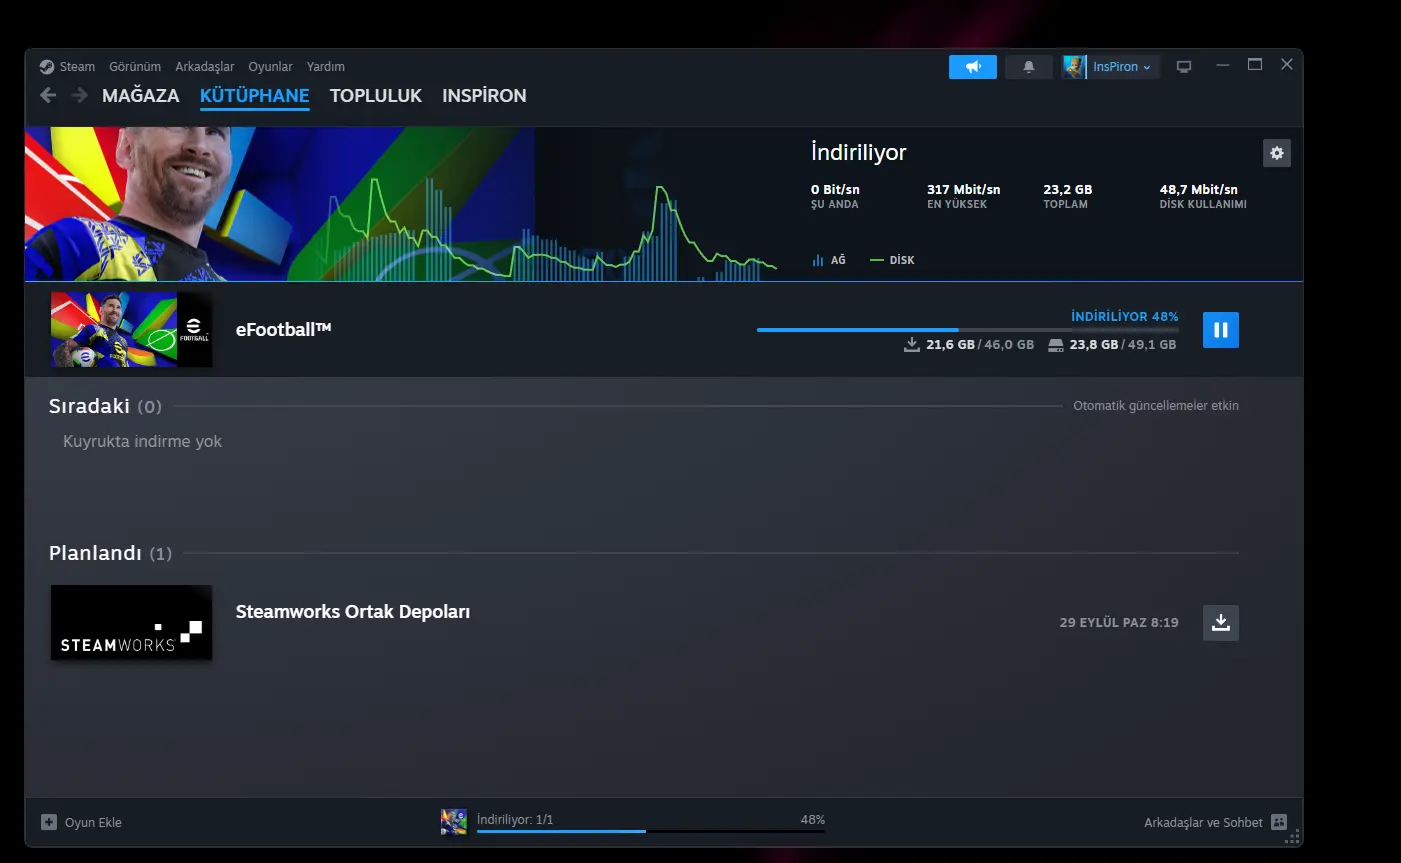The image size is (1401, 863).
Task: Click the window resize grip icon
Action: pyautogui.click(x=1294, y=837)
